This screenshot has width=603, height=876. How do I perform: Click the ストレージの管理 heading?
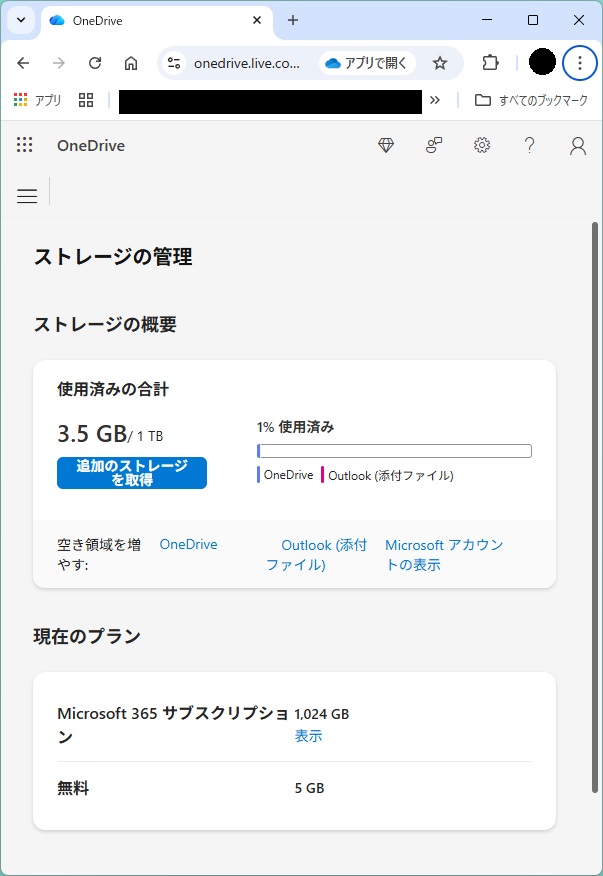(x=113, y=257)
